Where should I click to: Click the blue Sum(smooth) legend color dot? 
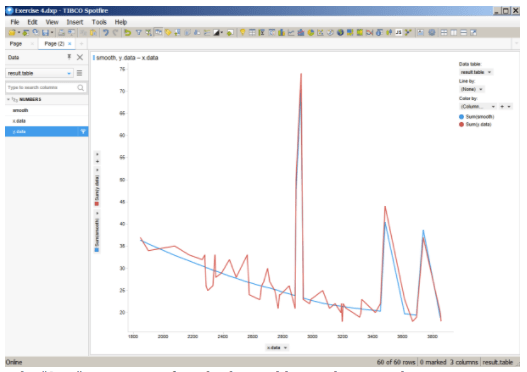pos(461,117)
